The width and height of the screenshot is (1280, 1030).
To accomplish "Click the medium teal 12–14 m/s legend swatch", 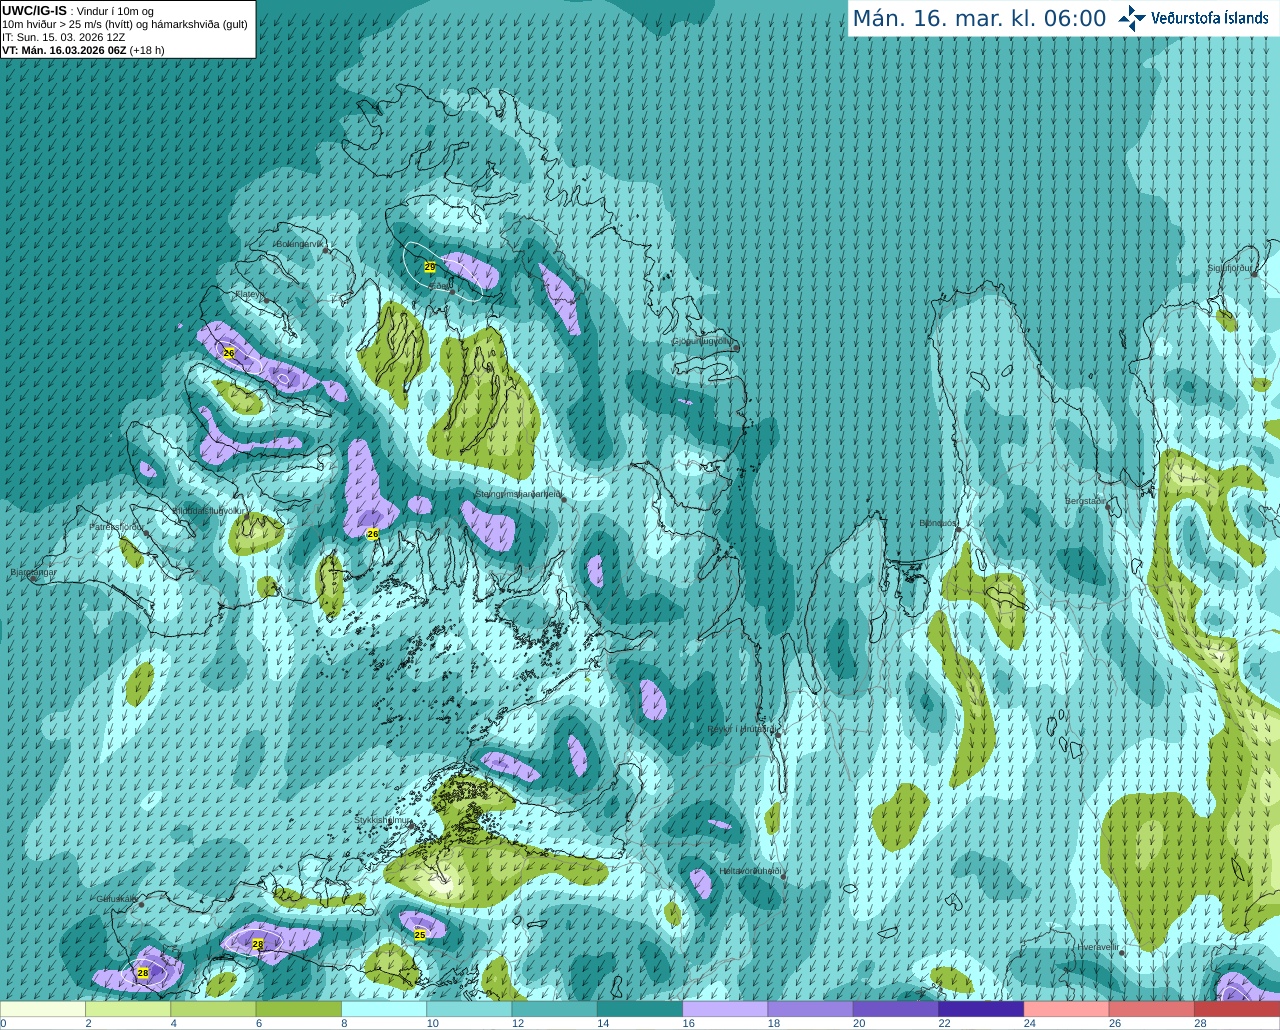I will (555, 1009).
